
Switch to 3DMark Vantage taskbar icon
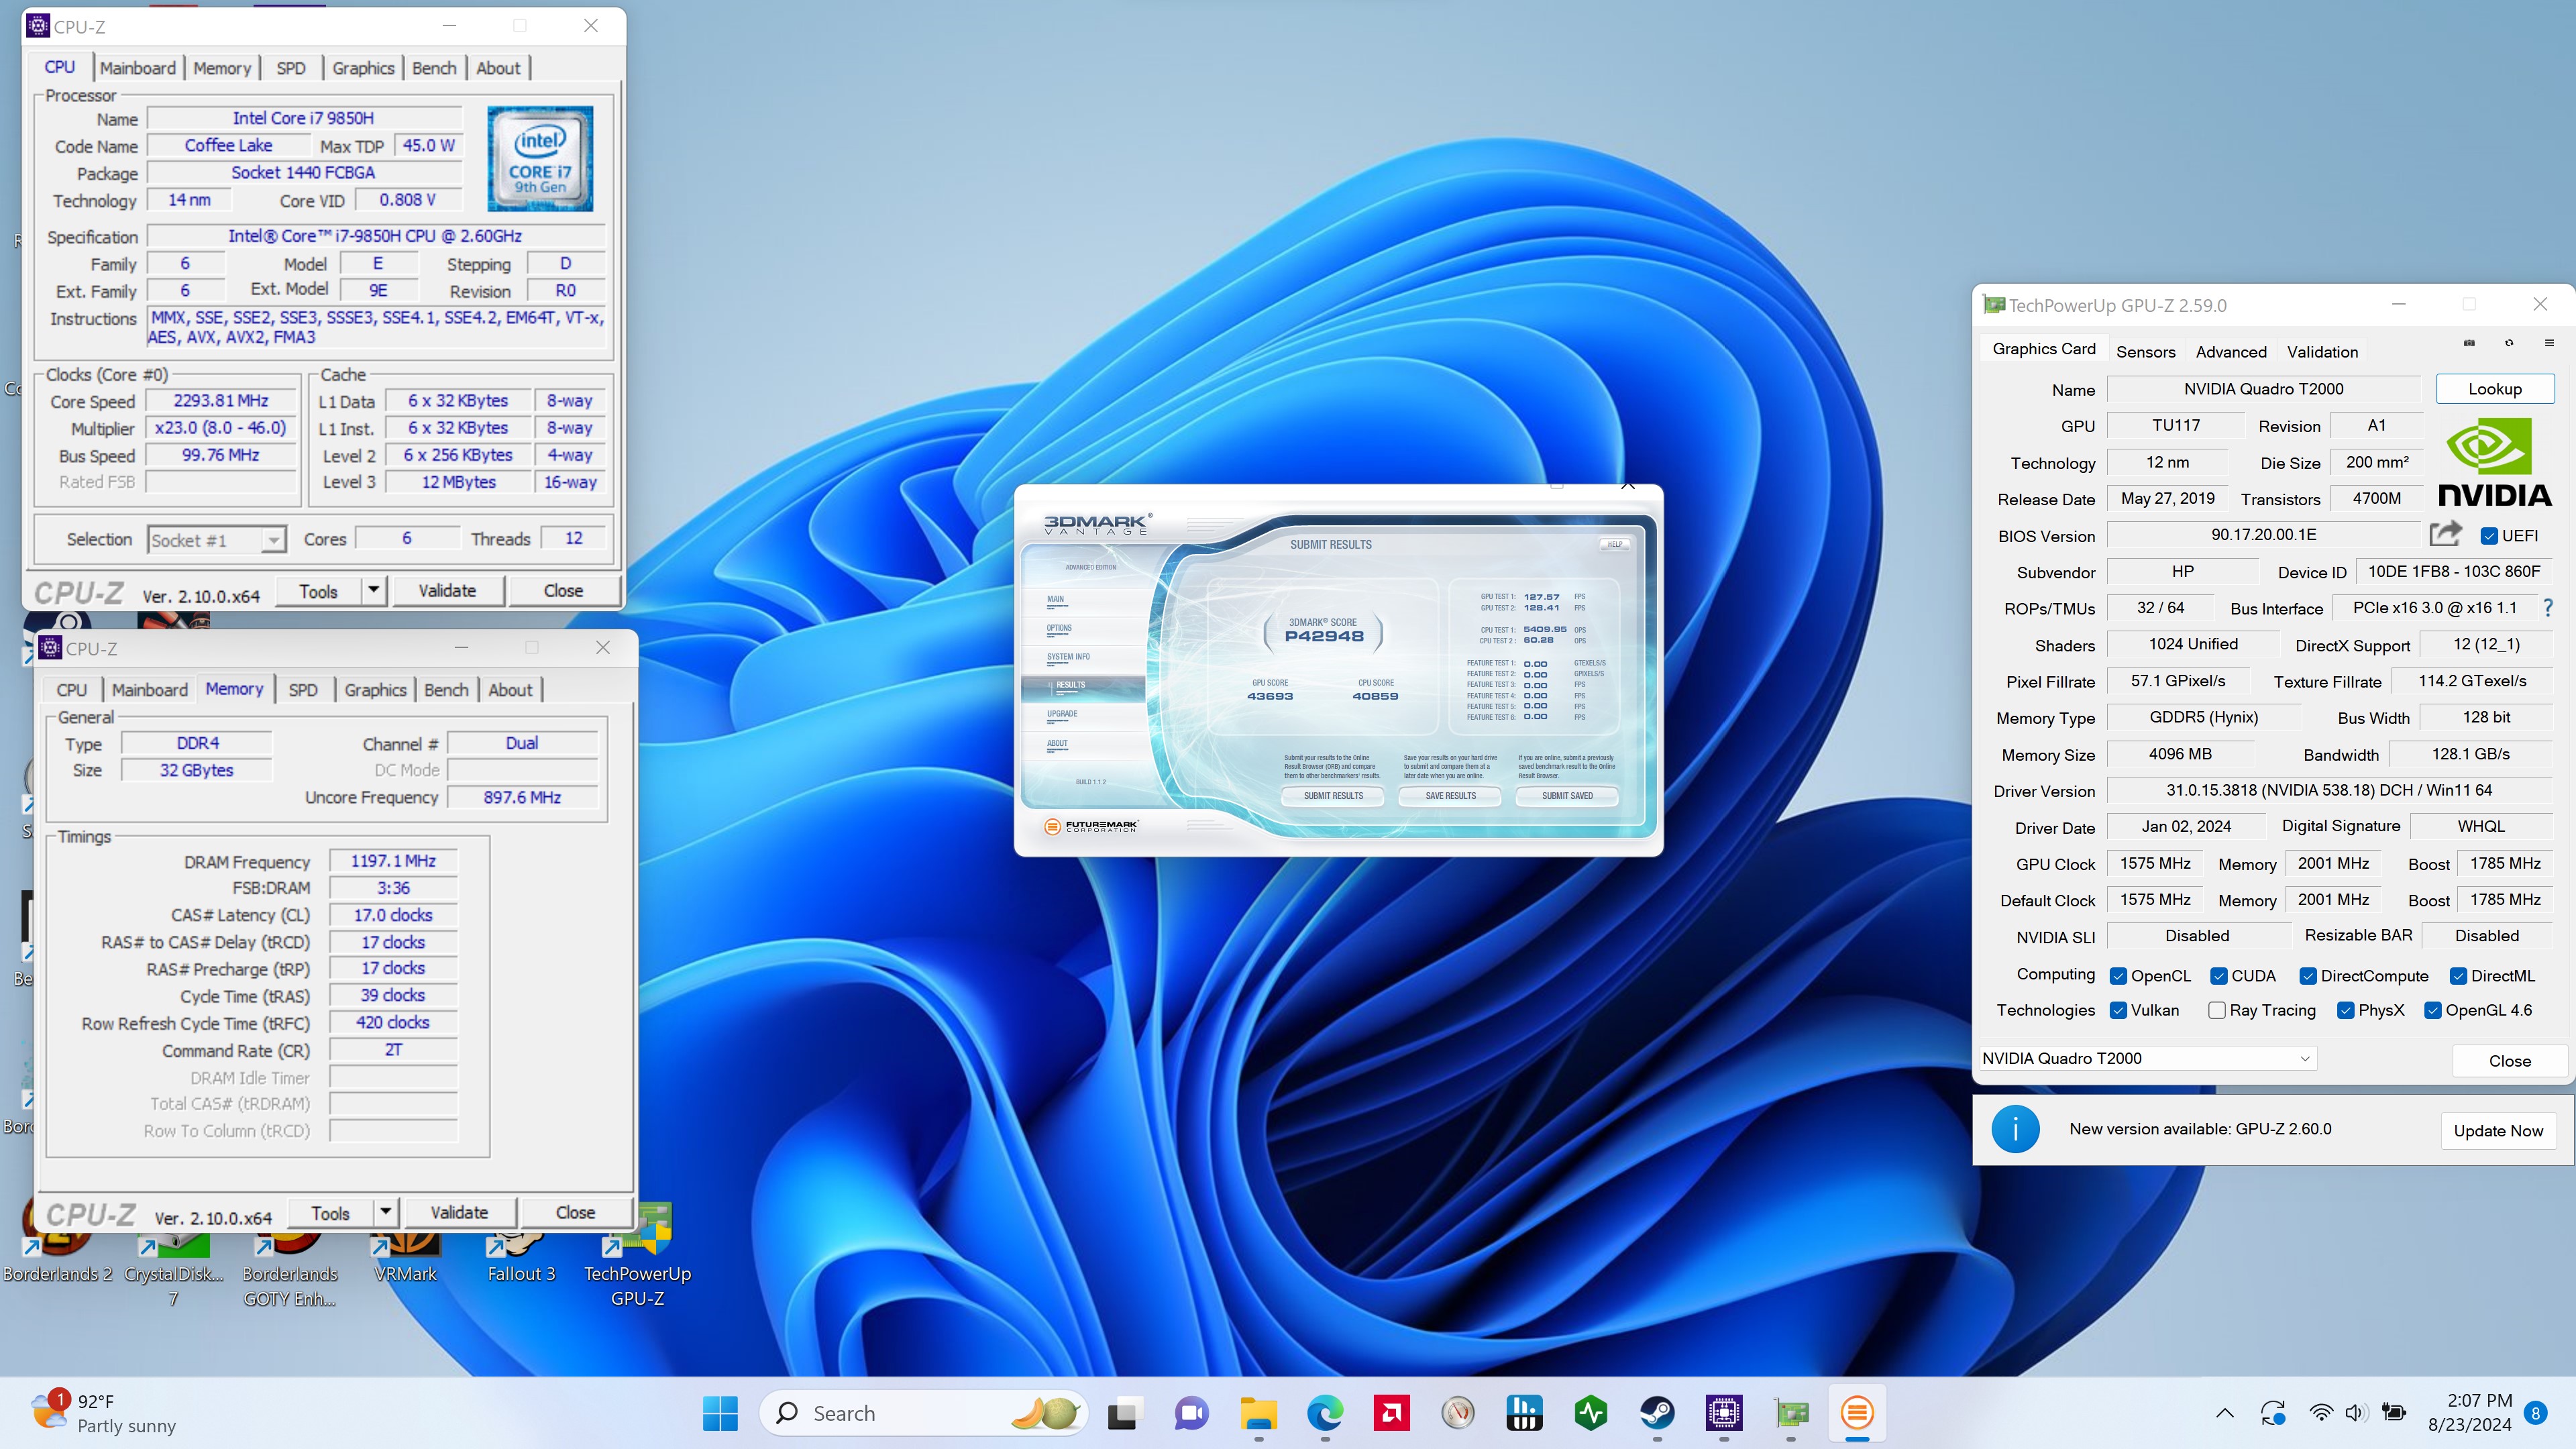coord(1857,1413)
